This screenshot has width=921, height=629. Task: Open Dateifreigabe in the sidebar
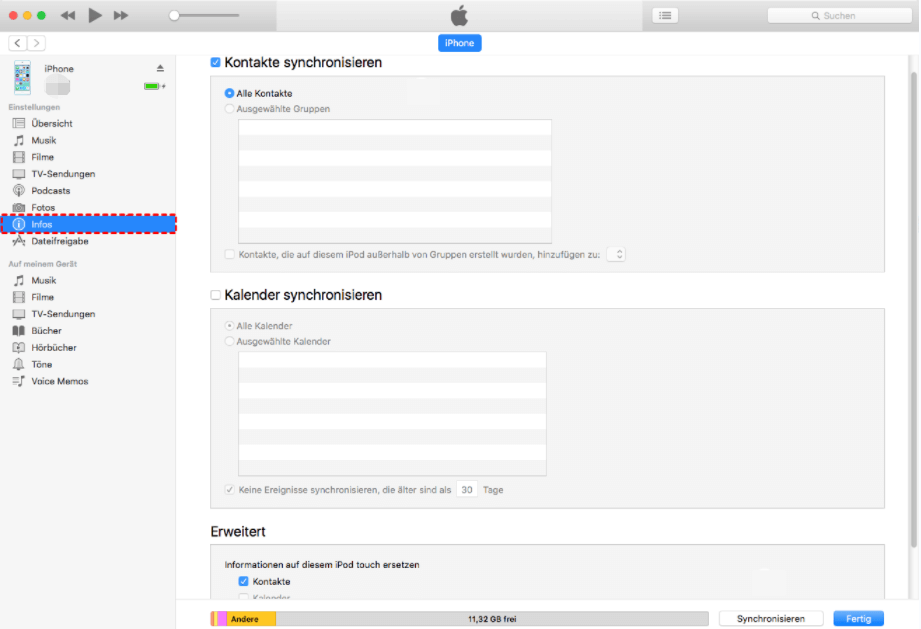point(59,241)
